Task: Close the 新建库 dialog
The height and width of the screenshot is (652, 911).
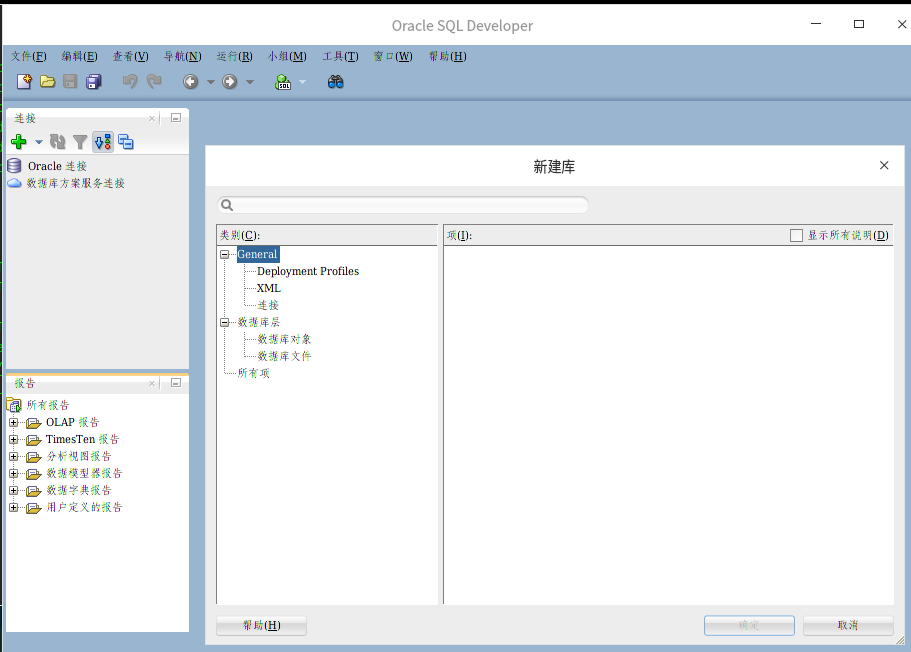Action: tap(884, 166)
